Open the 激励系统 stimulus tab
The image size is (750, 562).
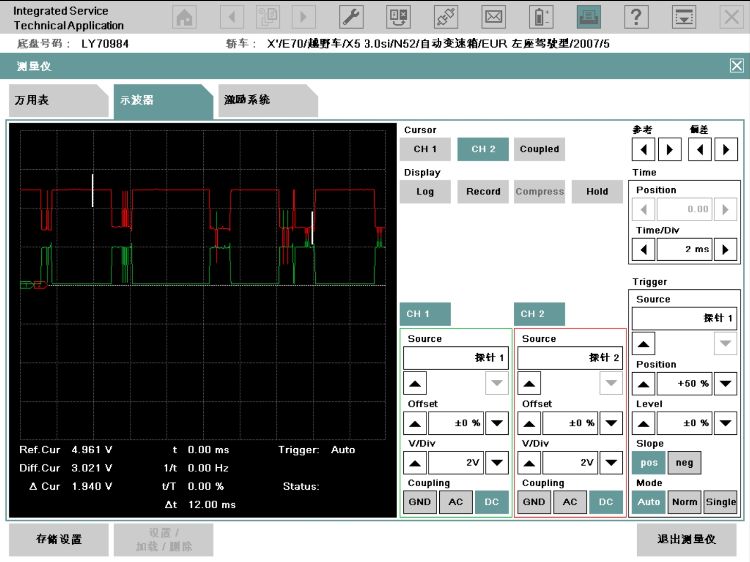click(267, 100)
